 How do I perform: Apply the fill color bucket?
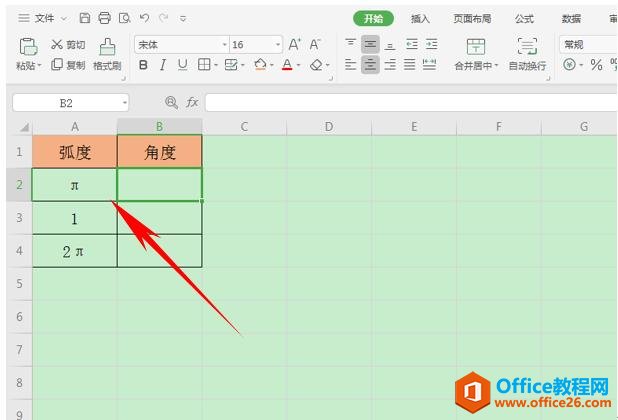click(260, 65)
